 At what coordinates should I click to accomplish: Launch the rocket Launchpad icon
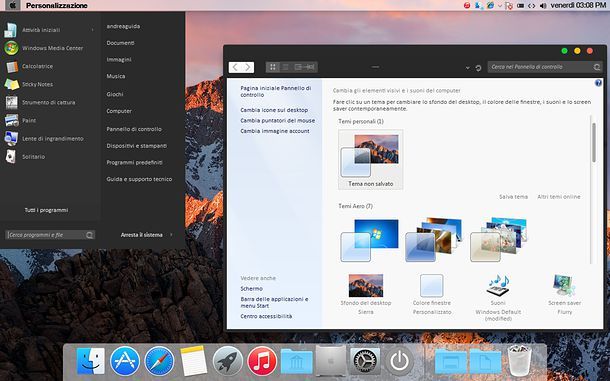[x=228, y=361]
